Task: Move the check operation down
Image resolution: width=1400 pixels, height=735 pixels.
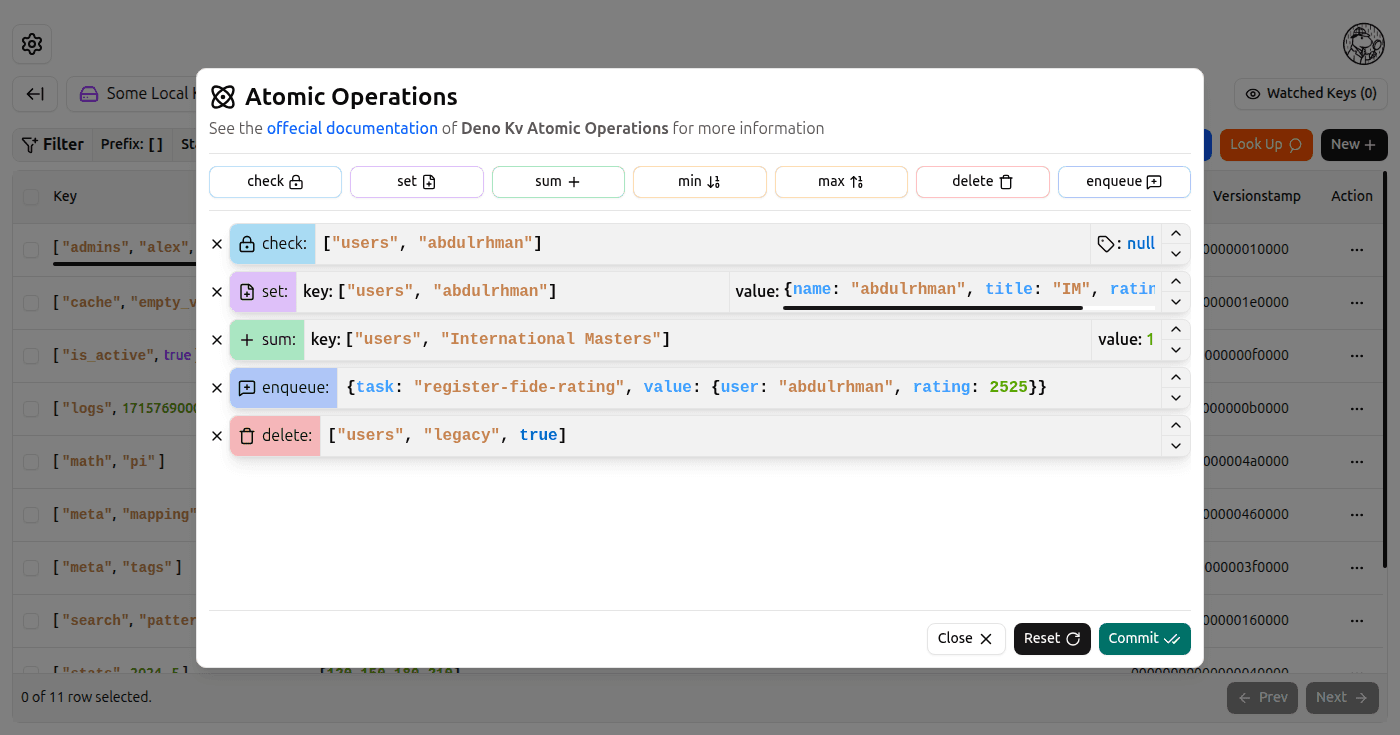Action: tap(1176, 254)
